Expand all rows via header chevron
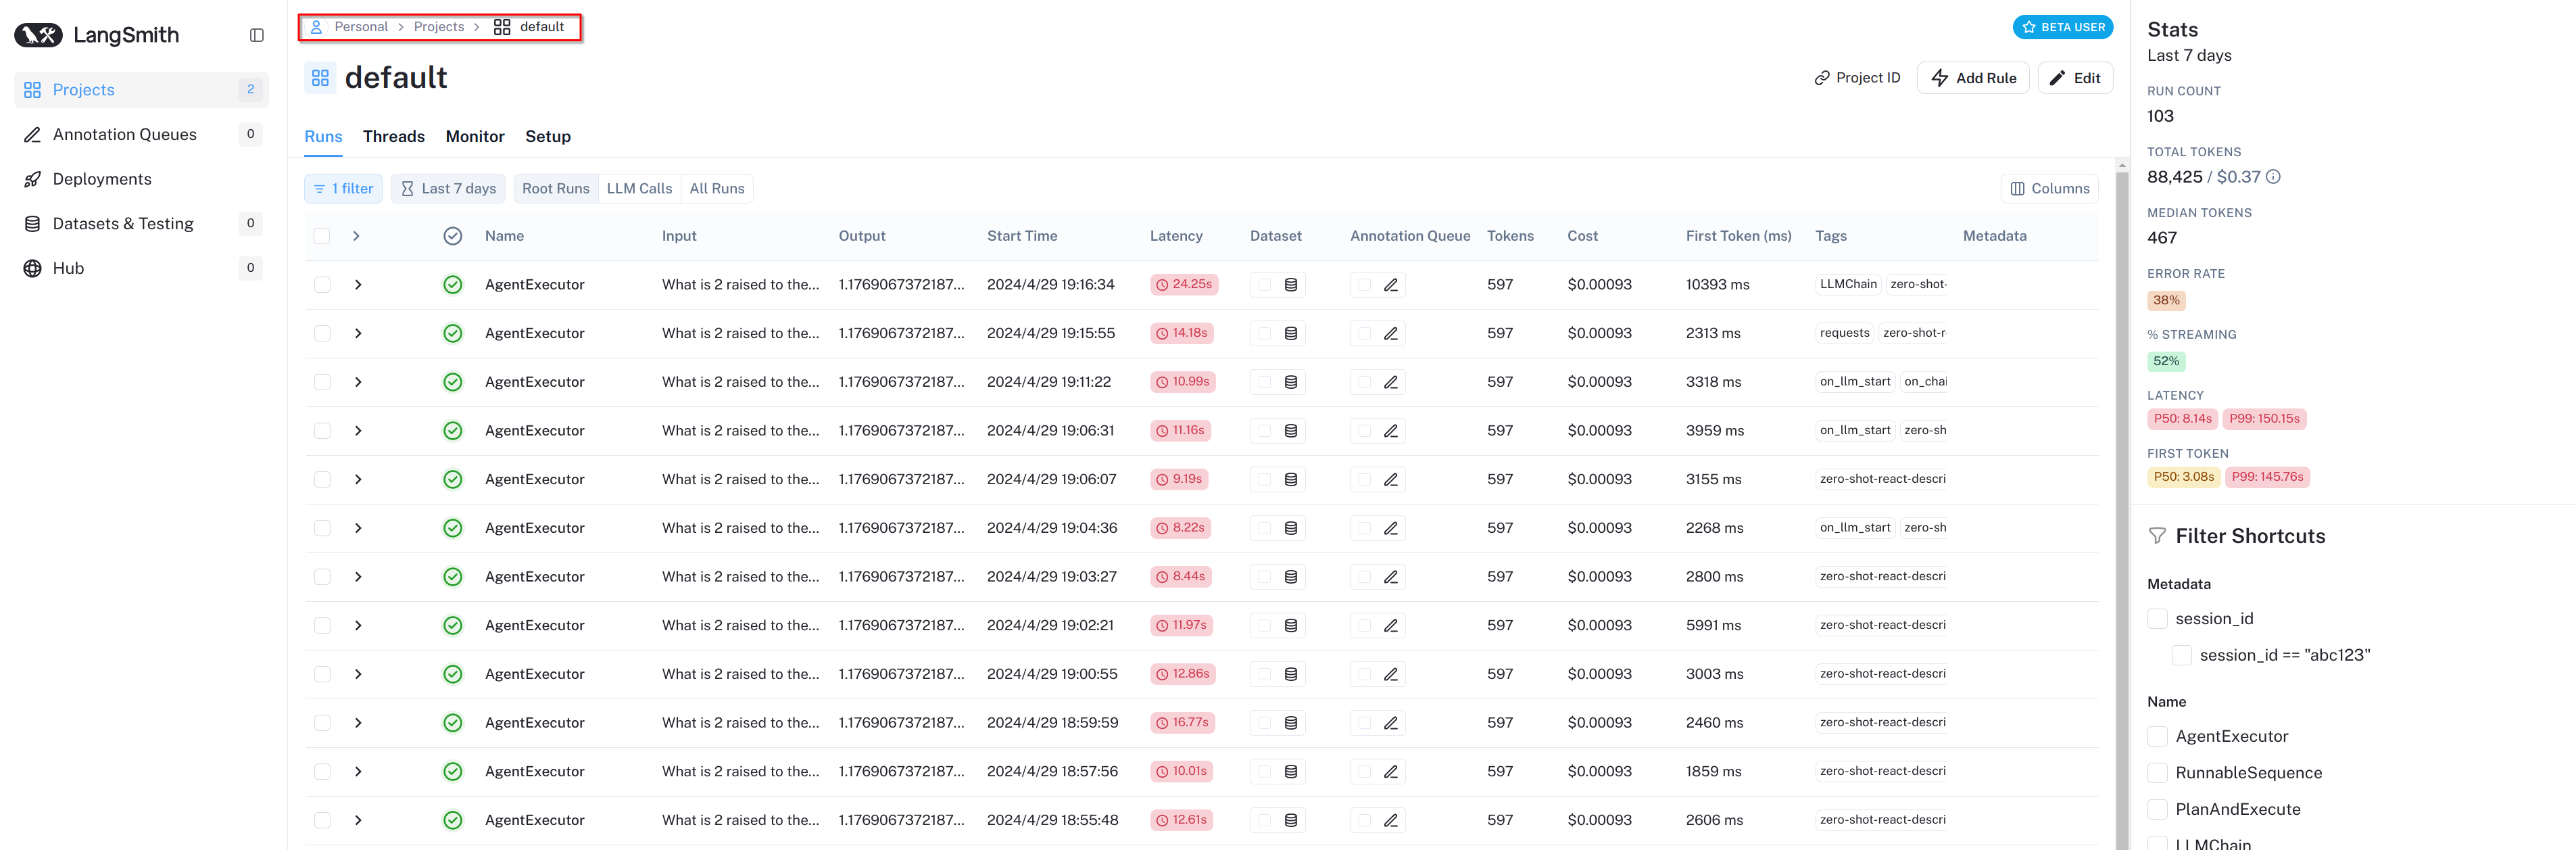Screen dimensions: 2576x850 tap(356, 236)
